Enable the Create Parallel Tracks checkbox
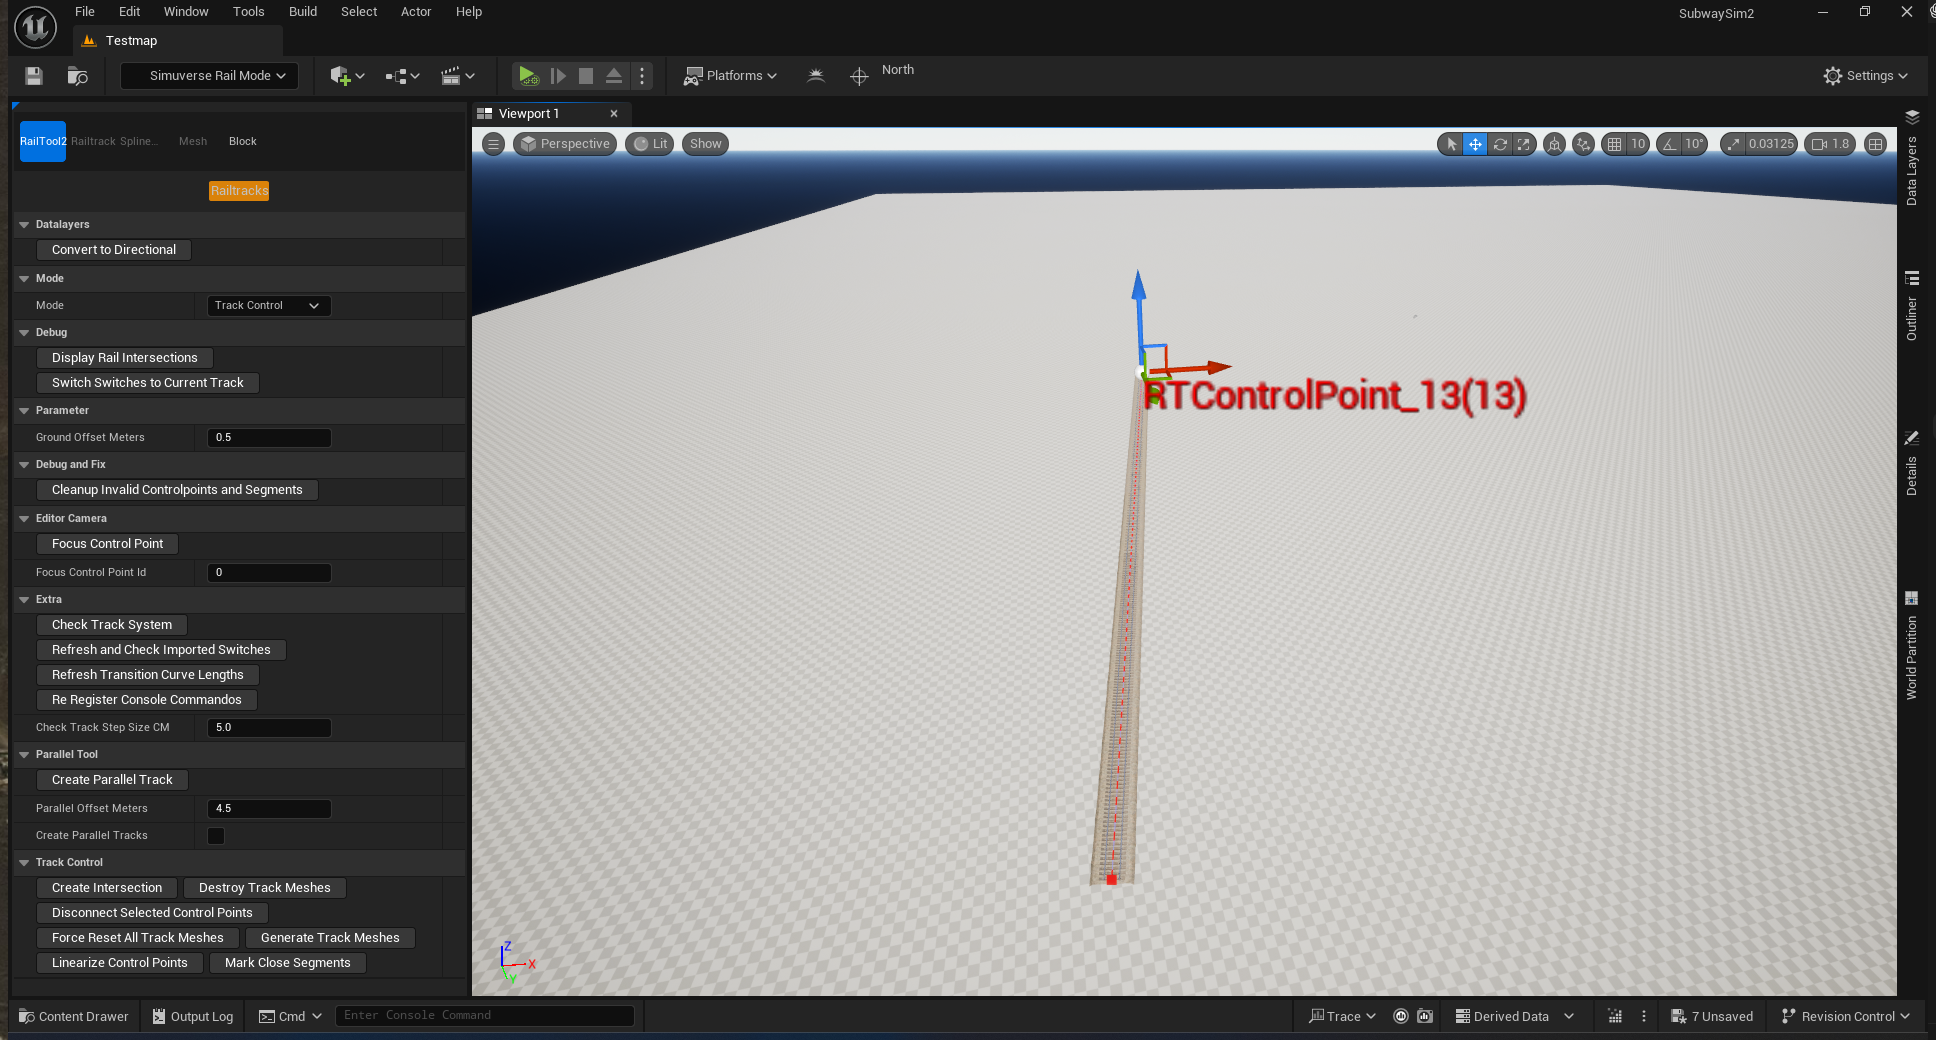 click(216, 836)
